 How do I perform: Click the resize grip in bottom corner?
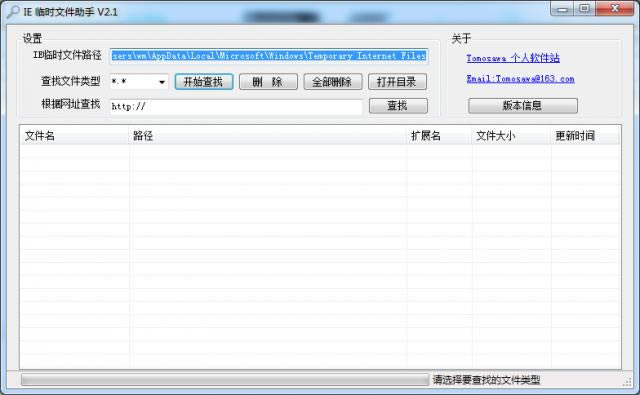click(627, 382)
